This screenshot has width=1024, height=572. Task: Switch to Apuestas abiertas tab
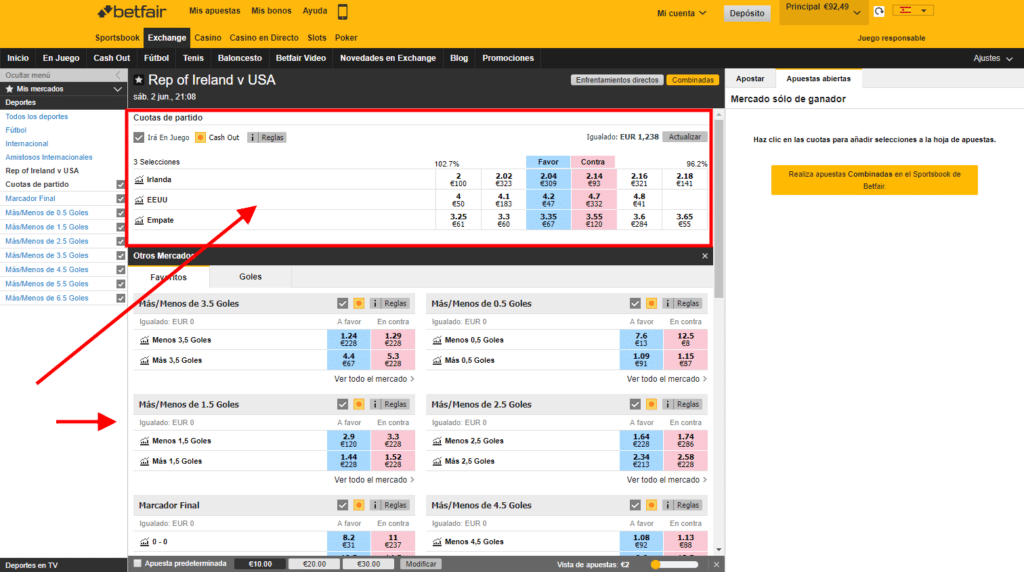coord(818,78)
